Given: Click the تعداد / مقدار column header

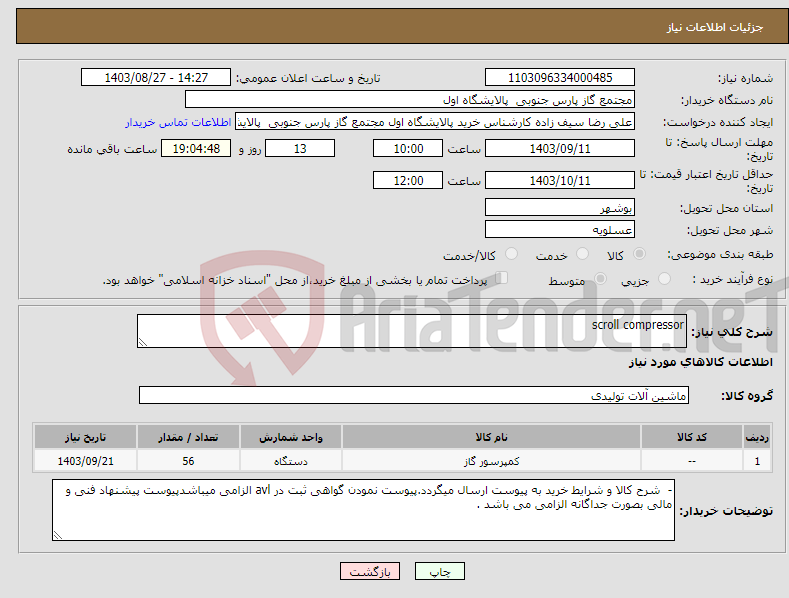Looking at the screenshot, I should pos(188,437).
